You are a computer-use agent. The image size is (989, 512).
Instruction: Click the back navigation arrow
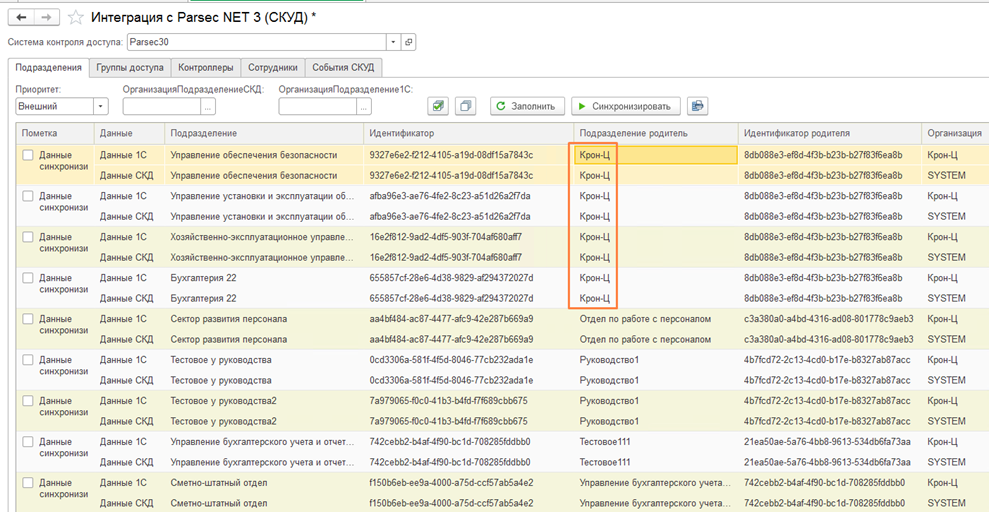[x=23, y=18]
